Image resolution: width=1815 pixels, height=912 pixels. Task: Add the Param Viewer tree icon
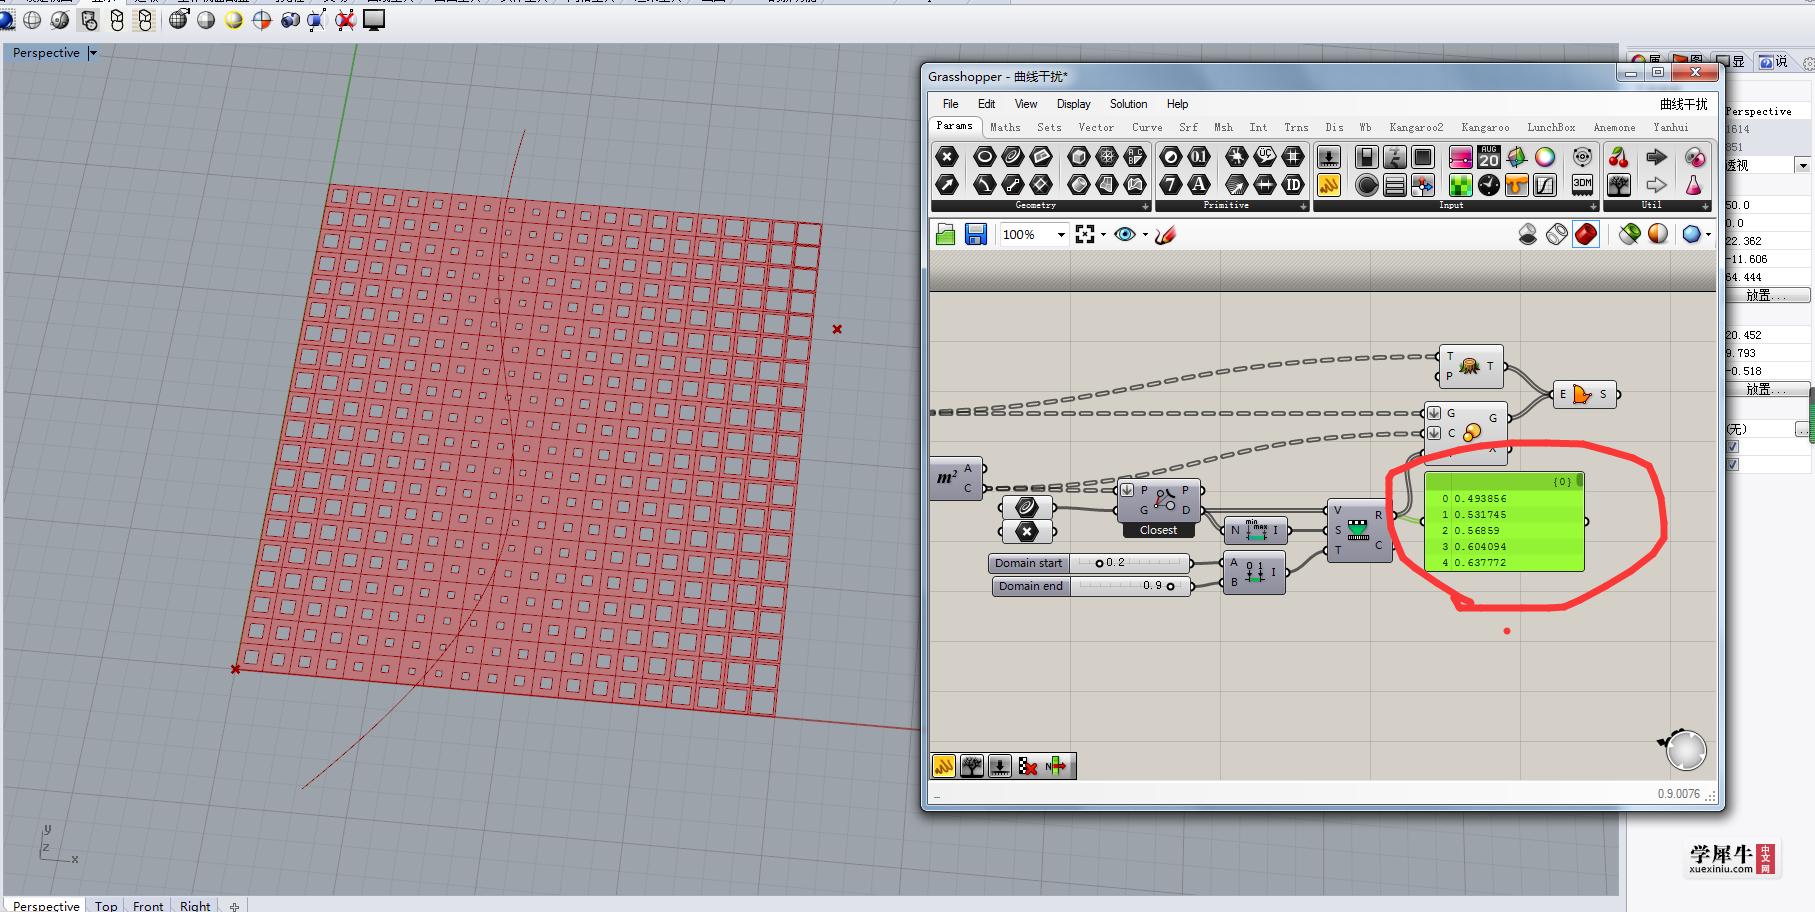point(1619,185)
